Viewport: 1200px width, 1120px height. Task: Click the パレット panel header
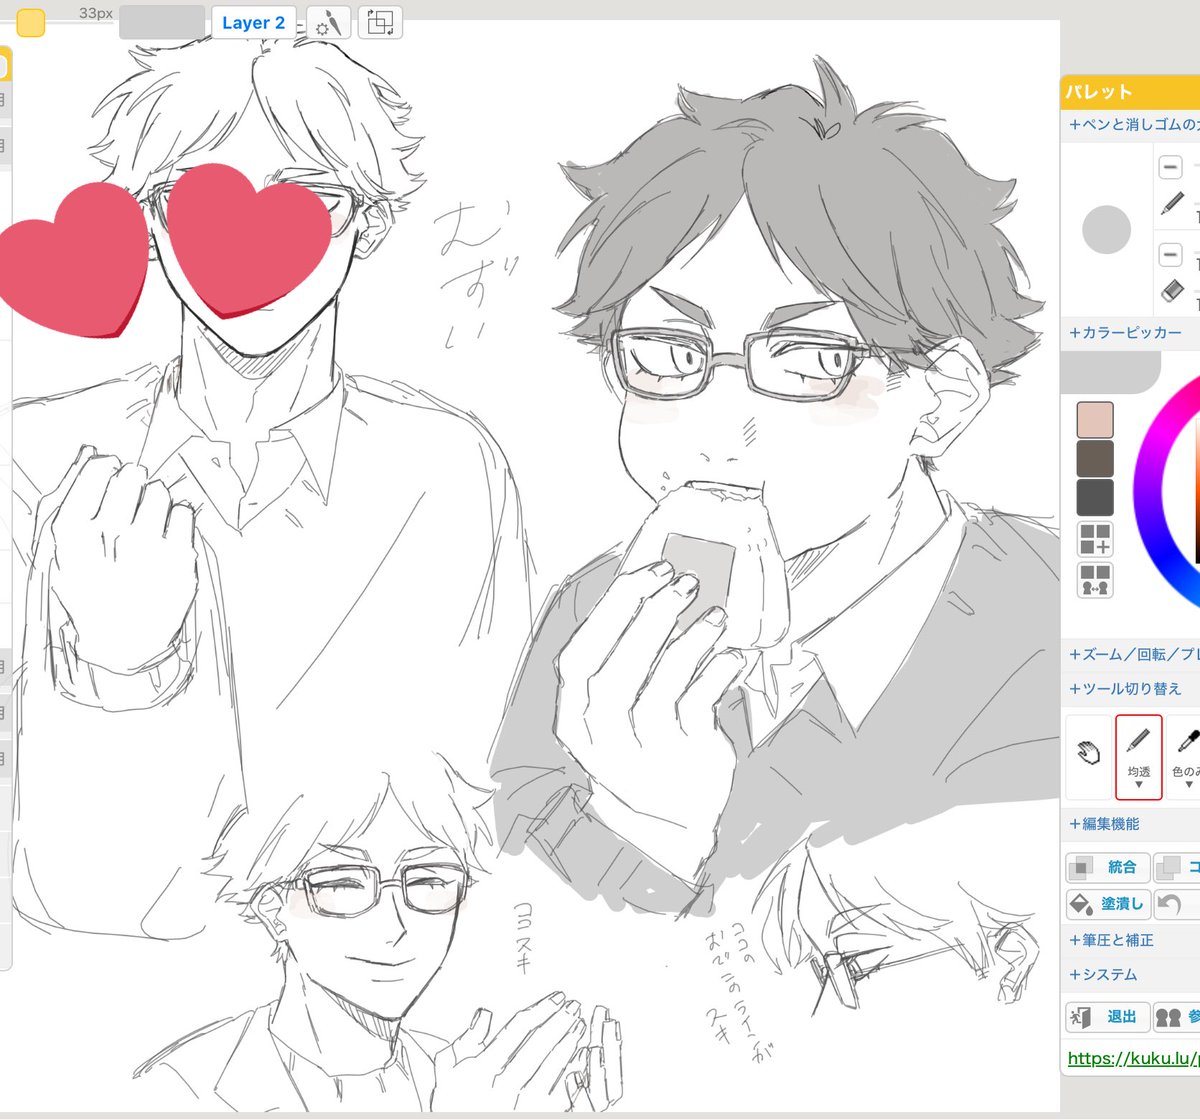(x=1130, y=92)
